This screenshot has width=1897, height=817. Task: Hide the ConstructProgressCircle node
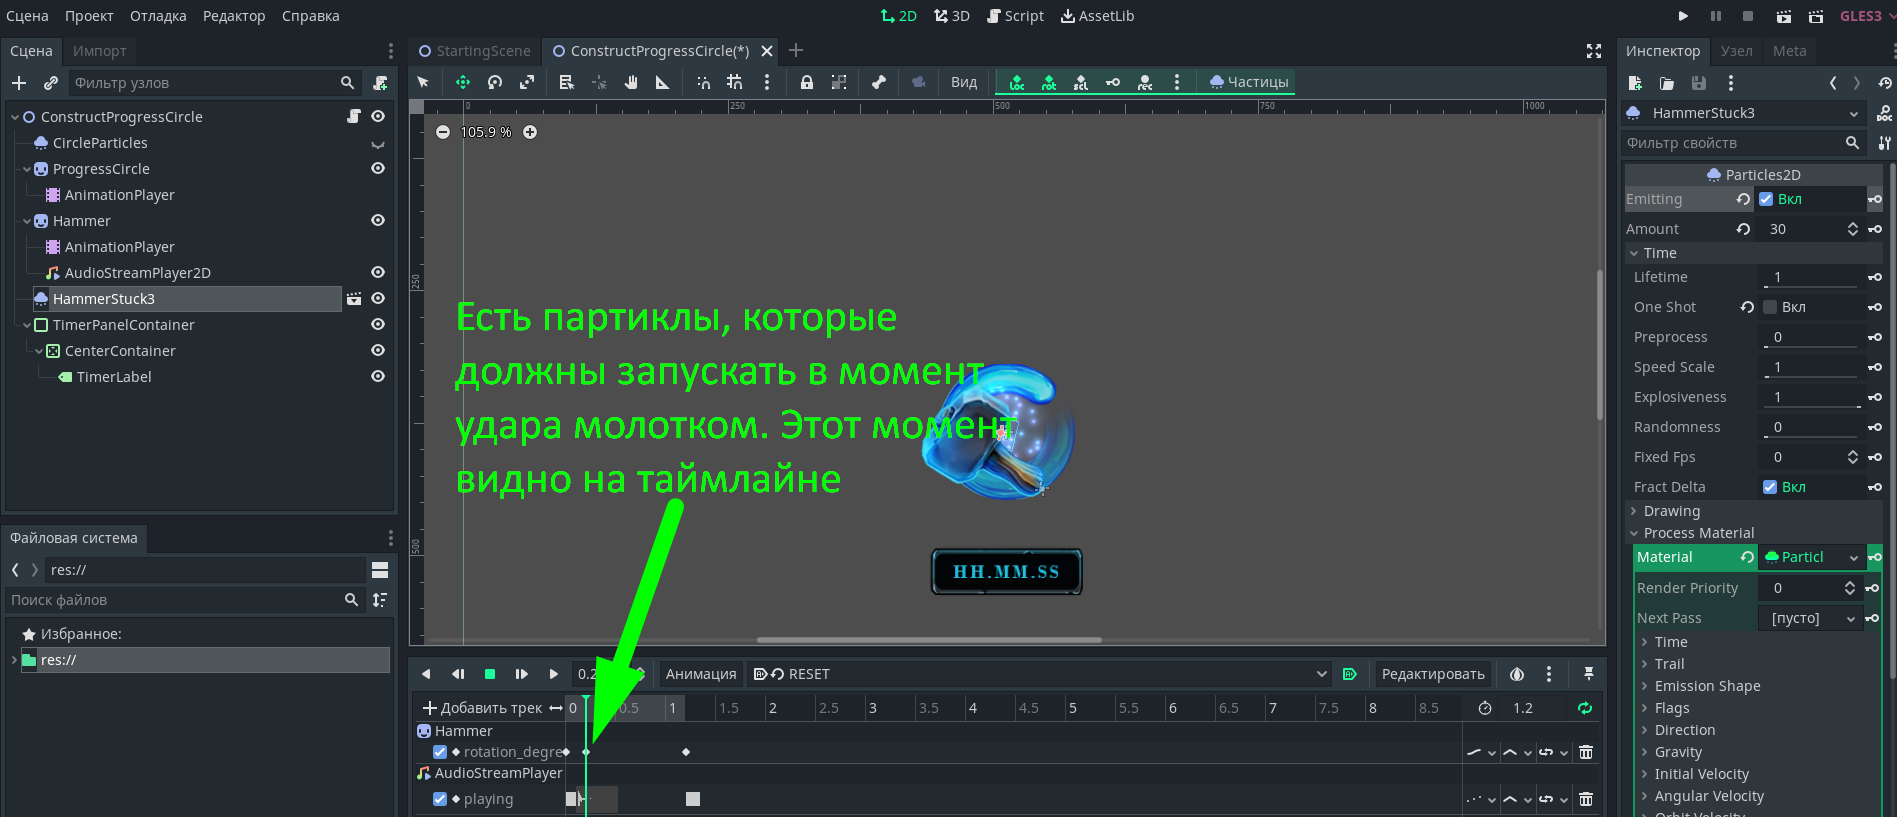click(378, 117)
